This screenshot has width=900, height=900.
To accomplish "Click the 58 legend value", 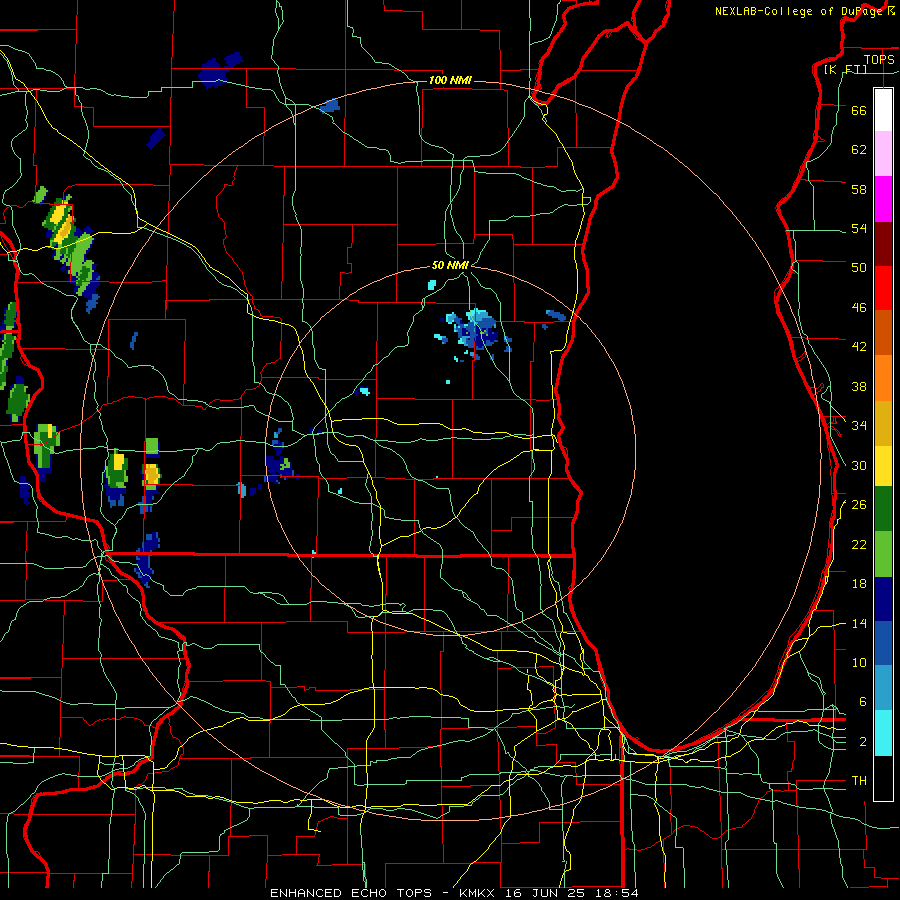I will (x=859, y=189).
